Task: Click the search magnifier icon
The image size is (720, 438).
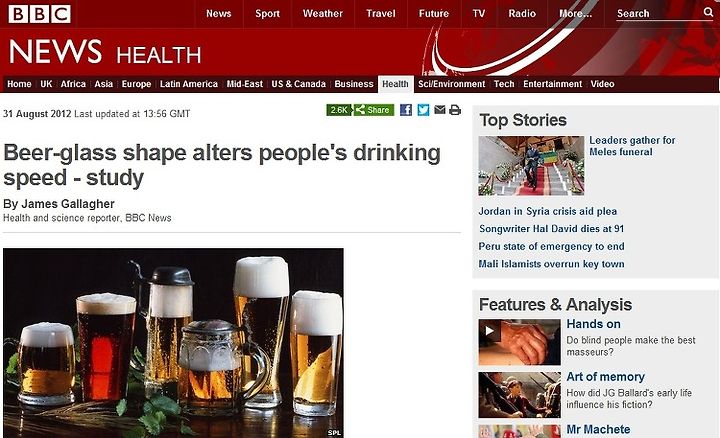Action: (x=708, y=12)
